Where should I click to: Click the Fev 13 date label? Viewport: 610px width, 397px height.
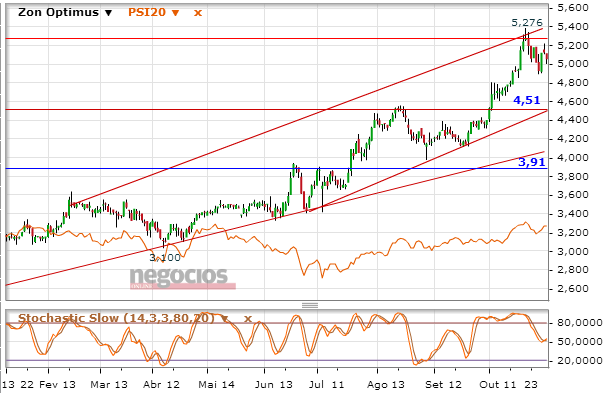coord(58,385)
